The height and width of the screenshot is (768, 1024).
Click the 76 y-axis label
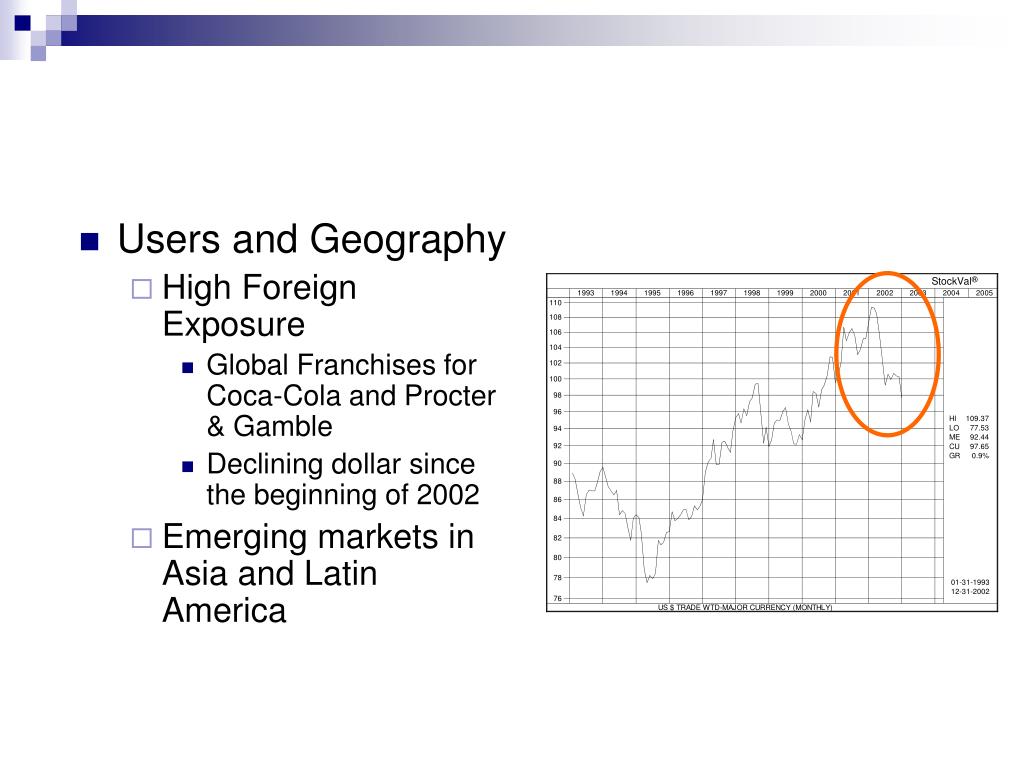557,598
